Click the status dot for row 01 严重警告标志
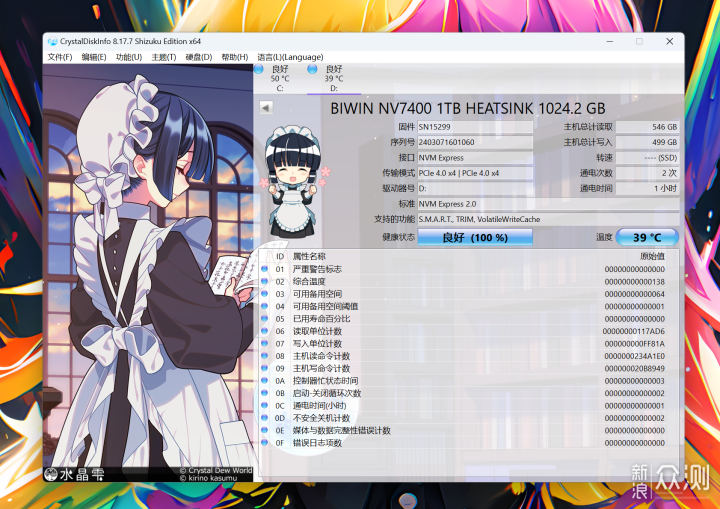 (264, 269)
